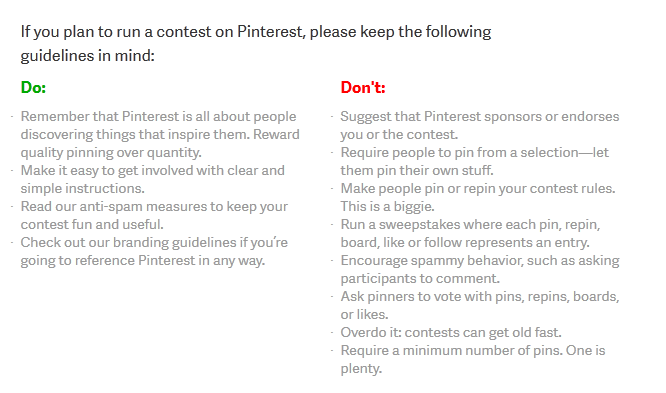The width and height of the screenshot is (666, 393).
Task: Click "Make it easy to get involved" guideline
Action: tap(152, 179)
